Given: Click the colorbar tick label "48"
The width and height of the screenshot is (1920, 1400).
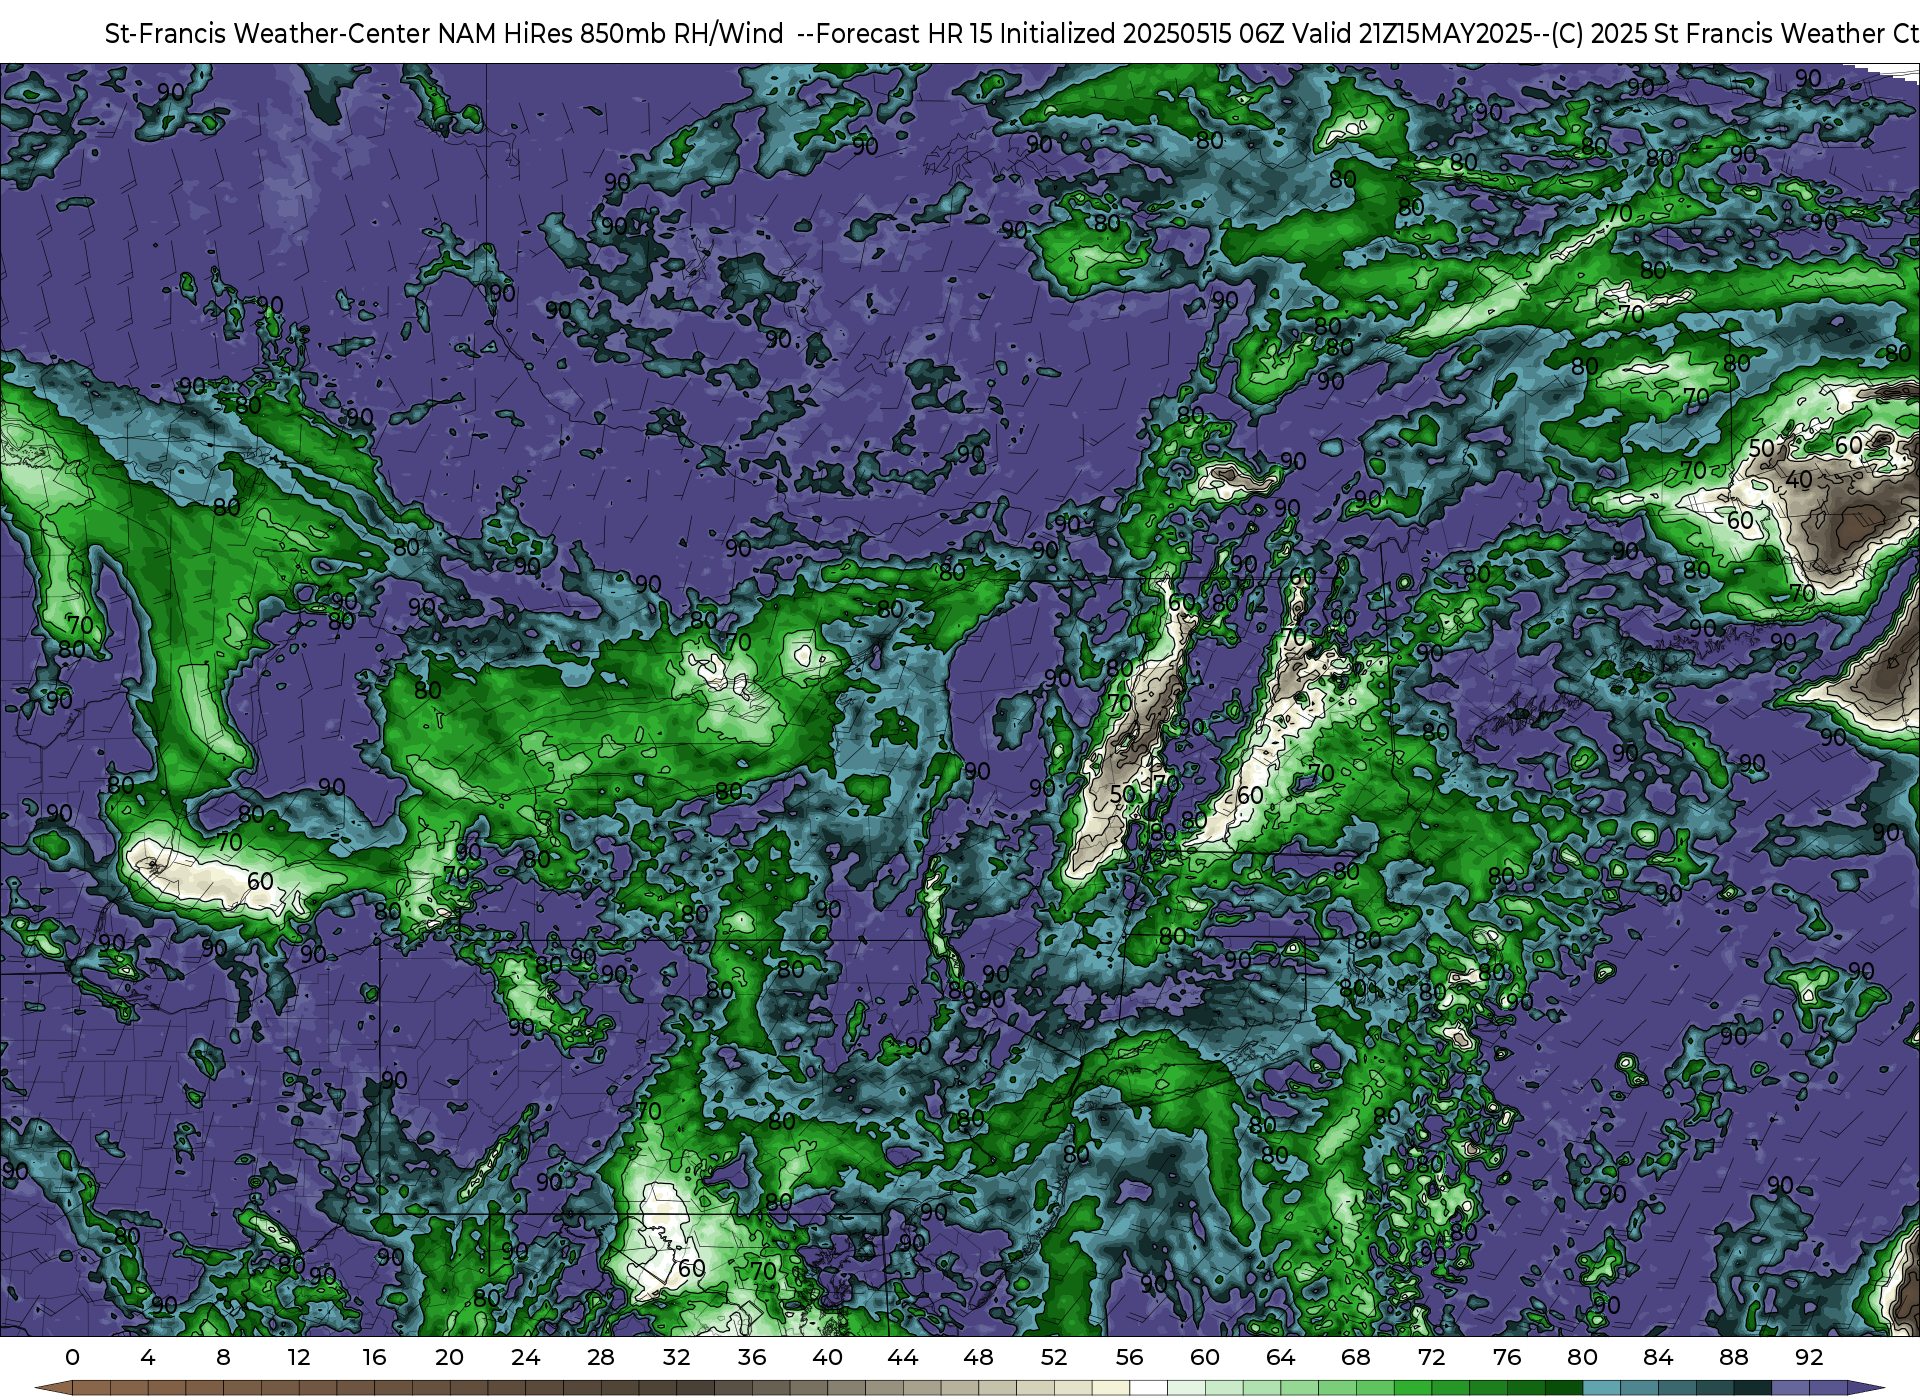Looking at the screenshot, I should click(978, 1357).
